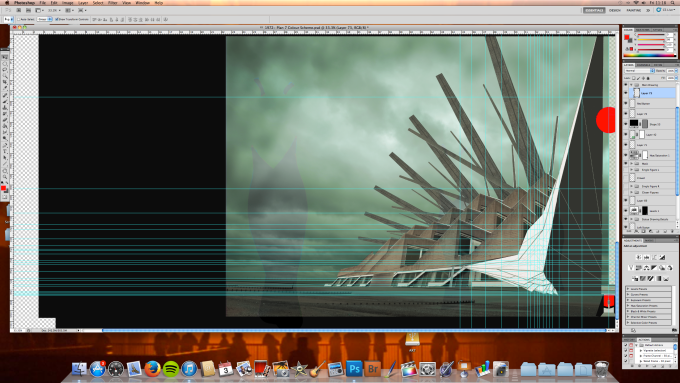Add a Black & White adjustment
This screenshot has width=680, height=383.
coord(654,268)
